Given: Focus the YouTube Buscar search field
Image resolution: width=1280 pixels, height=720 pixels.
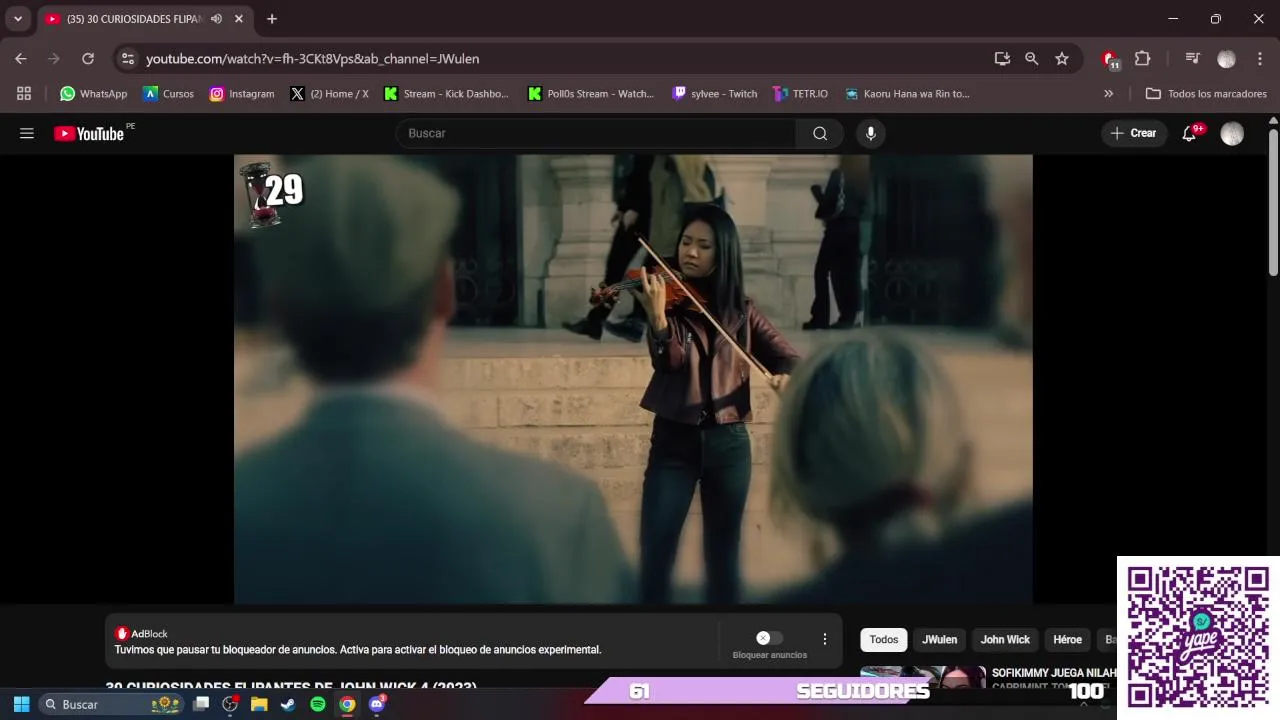Looking at the screenshot, I should pos(596,133).
